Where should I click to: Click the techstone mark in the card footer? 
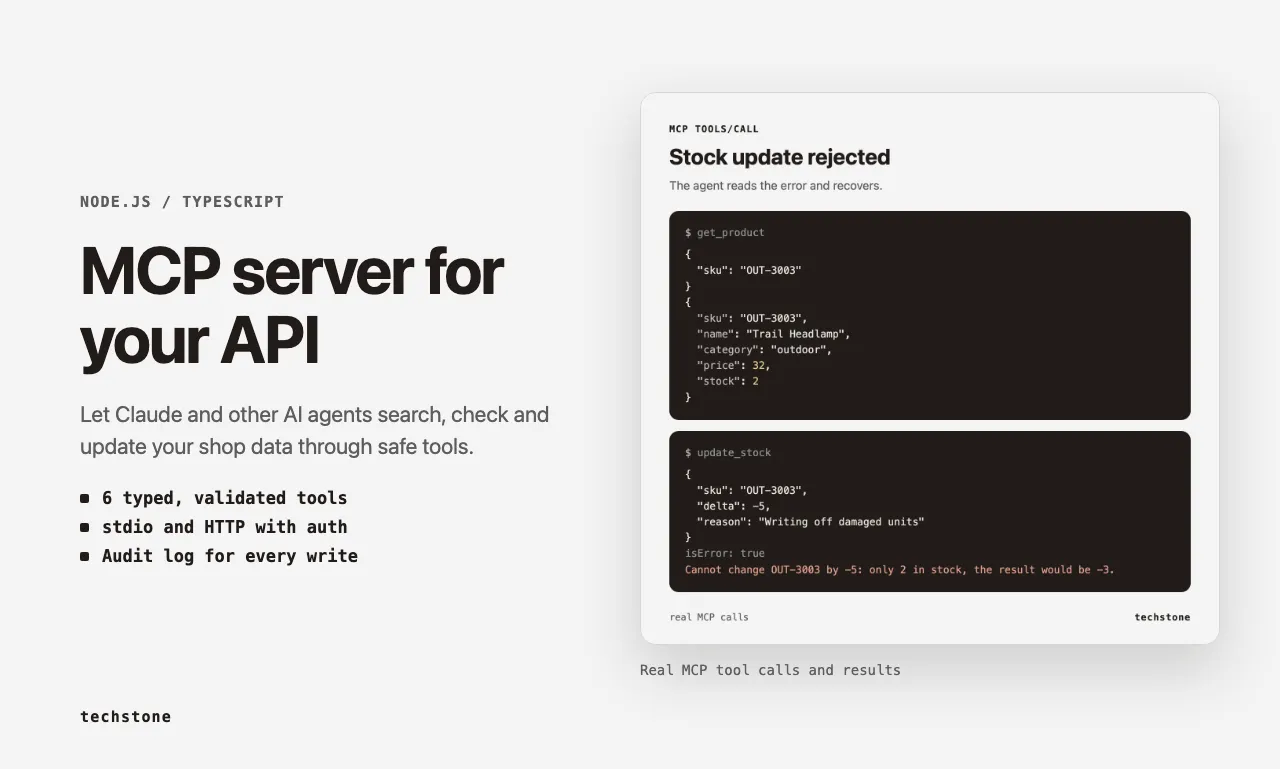click(x=1162, y=617)
